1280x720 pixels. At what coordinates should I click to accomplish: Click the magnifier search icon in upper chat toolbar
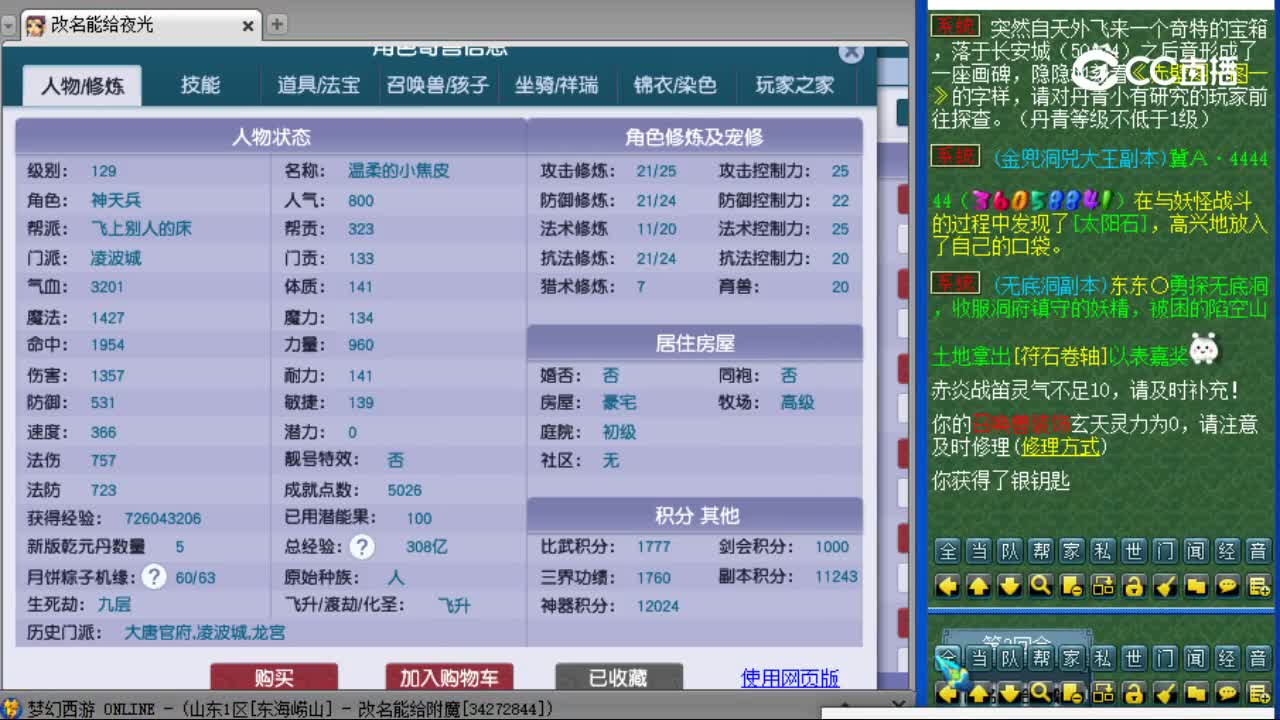(1041, 585)
